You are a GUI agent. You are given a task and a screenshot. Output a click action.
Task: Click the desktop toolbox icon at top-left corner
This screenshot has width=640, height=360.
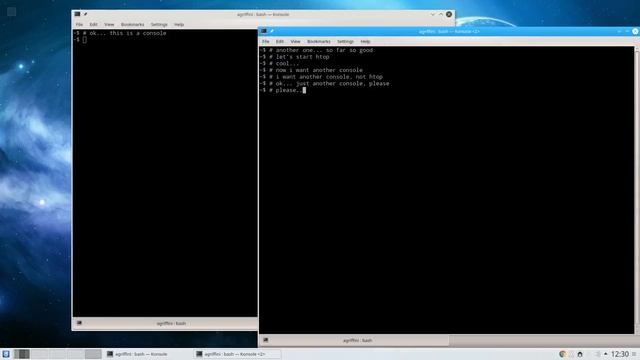pos(11,12)
